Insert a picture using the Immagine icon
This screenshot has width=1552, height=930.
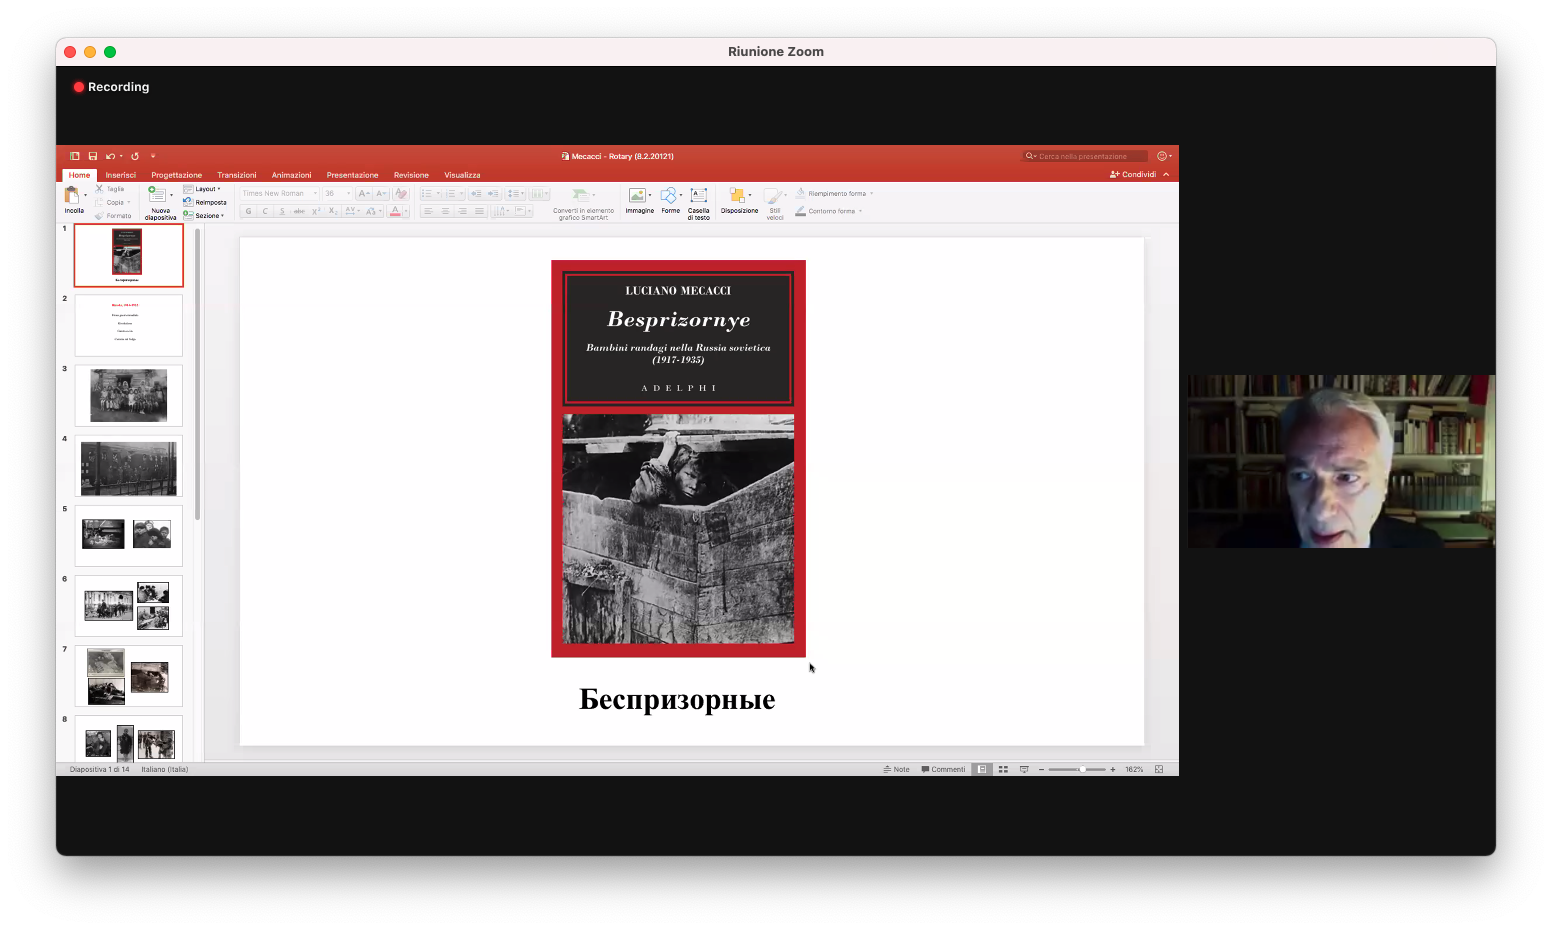637,195
